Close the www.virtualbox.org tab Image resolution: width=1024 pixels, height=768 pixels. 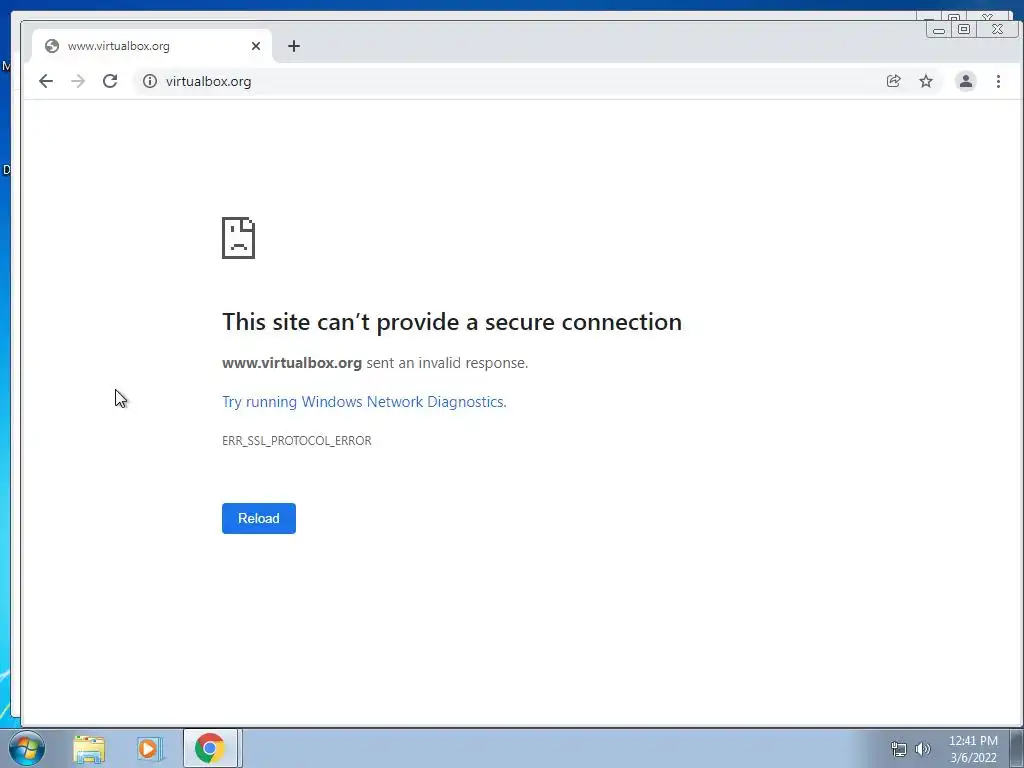pyautogui.click(x=256, y=46)
